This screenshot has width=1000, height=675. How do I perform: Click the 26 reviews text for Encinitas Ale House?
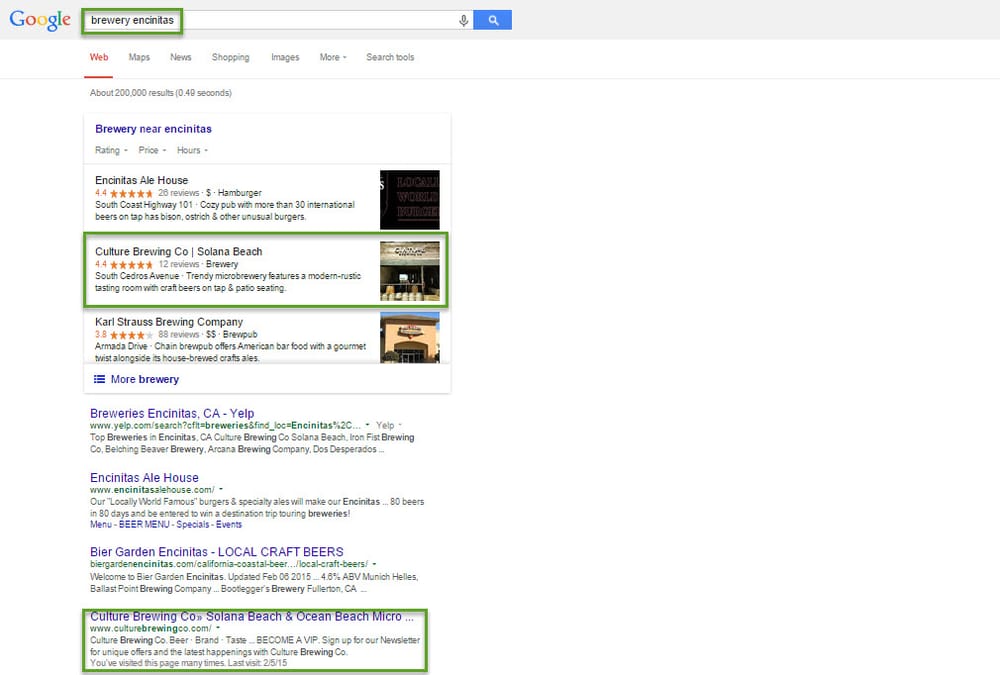click(179, 193)
